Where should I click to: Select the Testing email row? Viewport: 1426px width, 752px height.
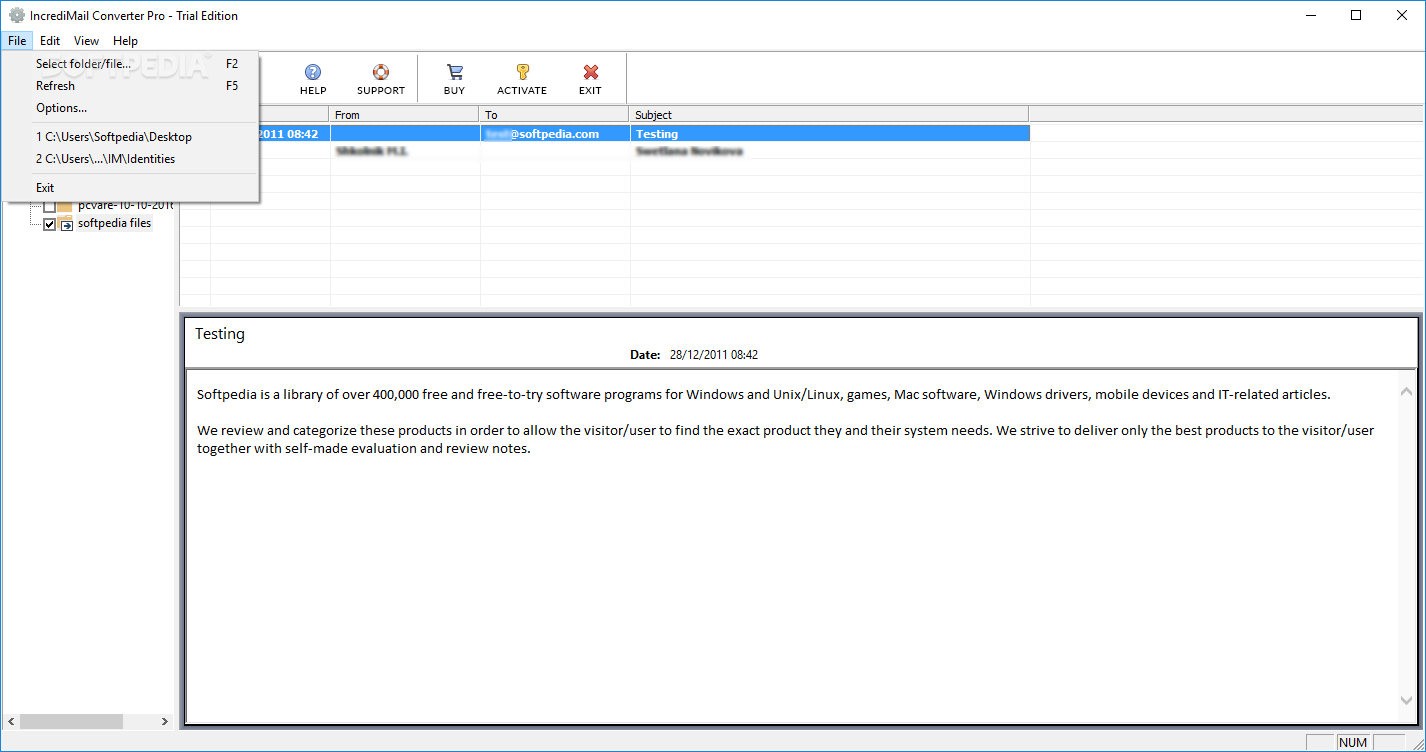tap(645, 133)
